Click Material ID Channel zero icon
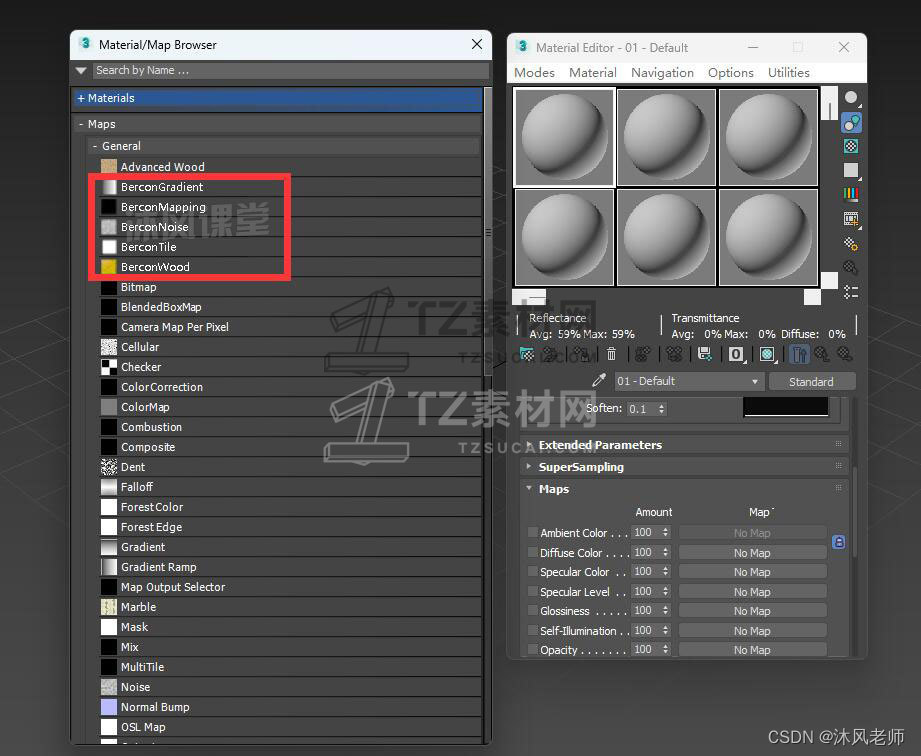 tap(736, 354)
